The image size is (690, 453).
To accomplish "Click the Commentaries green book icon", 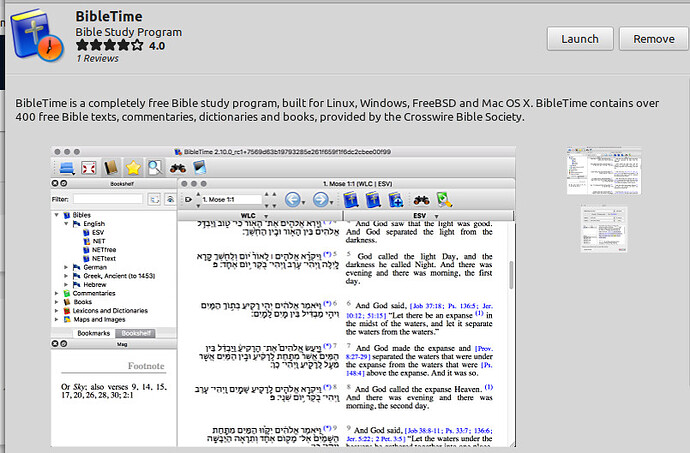I will [67, 293].
